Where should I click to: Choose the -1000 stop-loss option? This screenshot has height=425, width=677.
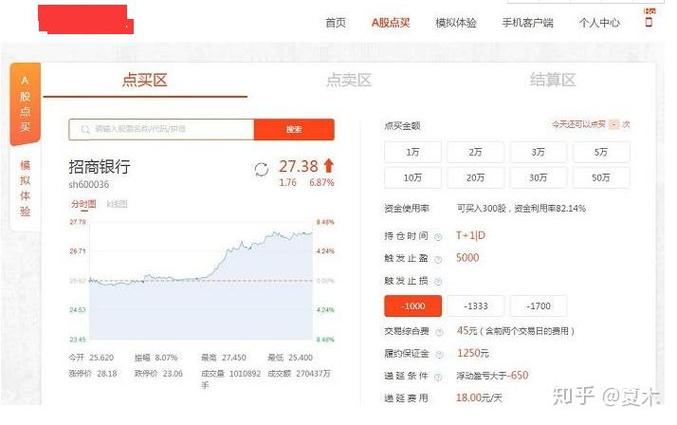coord(413,306)
